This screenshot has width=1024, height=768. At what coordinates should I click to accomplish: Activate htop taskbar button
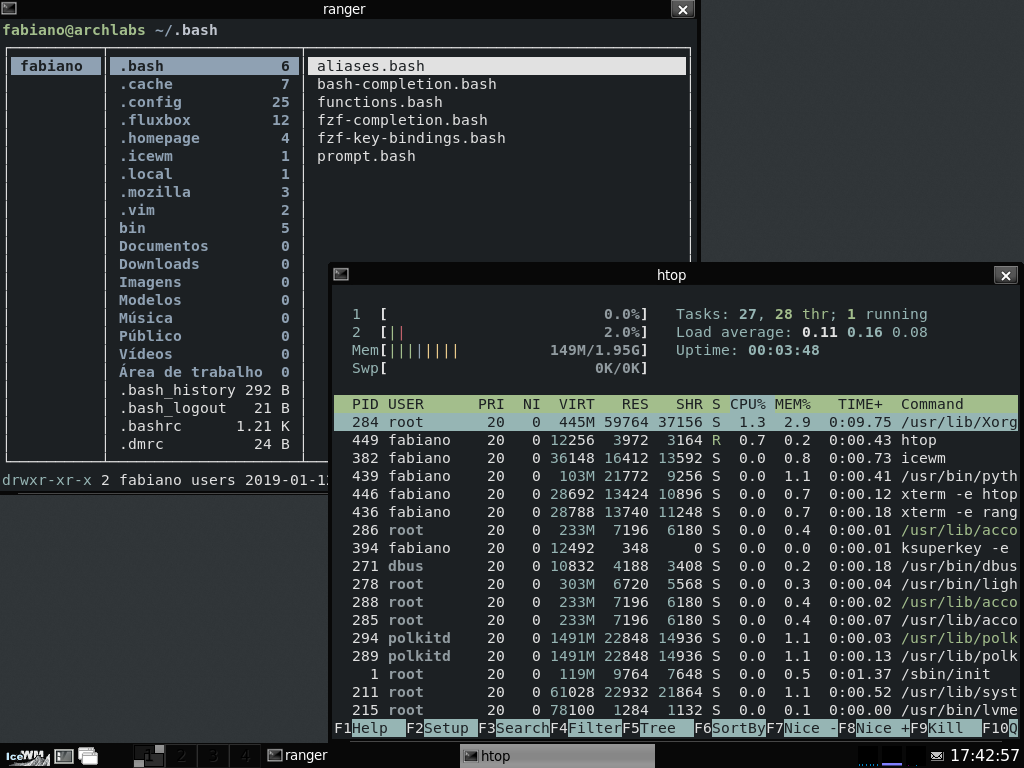(557, 756)
